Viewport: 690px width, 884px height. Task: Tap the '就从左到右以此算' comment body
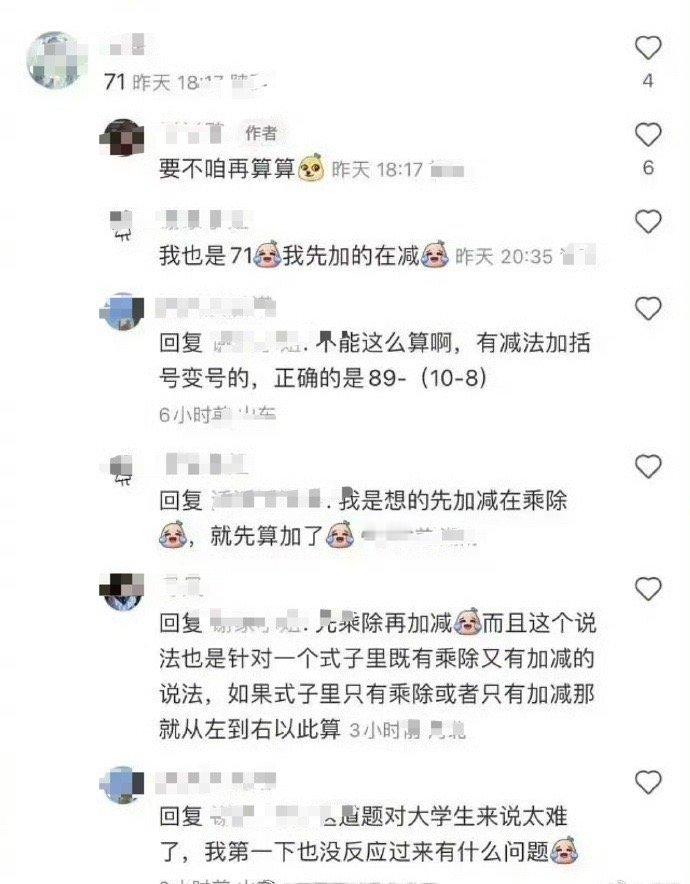(250, 728)
